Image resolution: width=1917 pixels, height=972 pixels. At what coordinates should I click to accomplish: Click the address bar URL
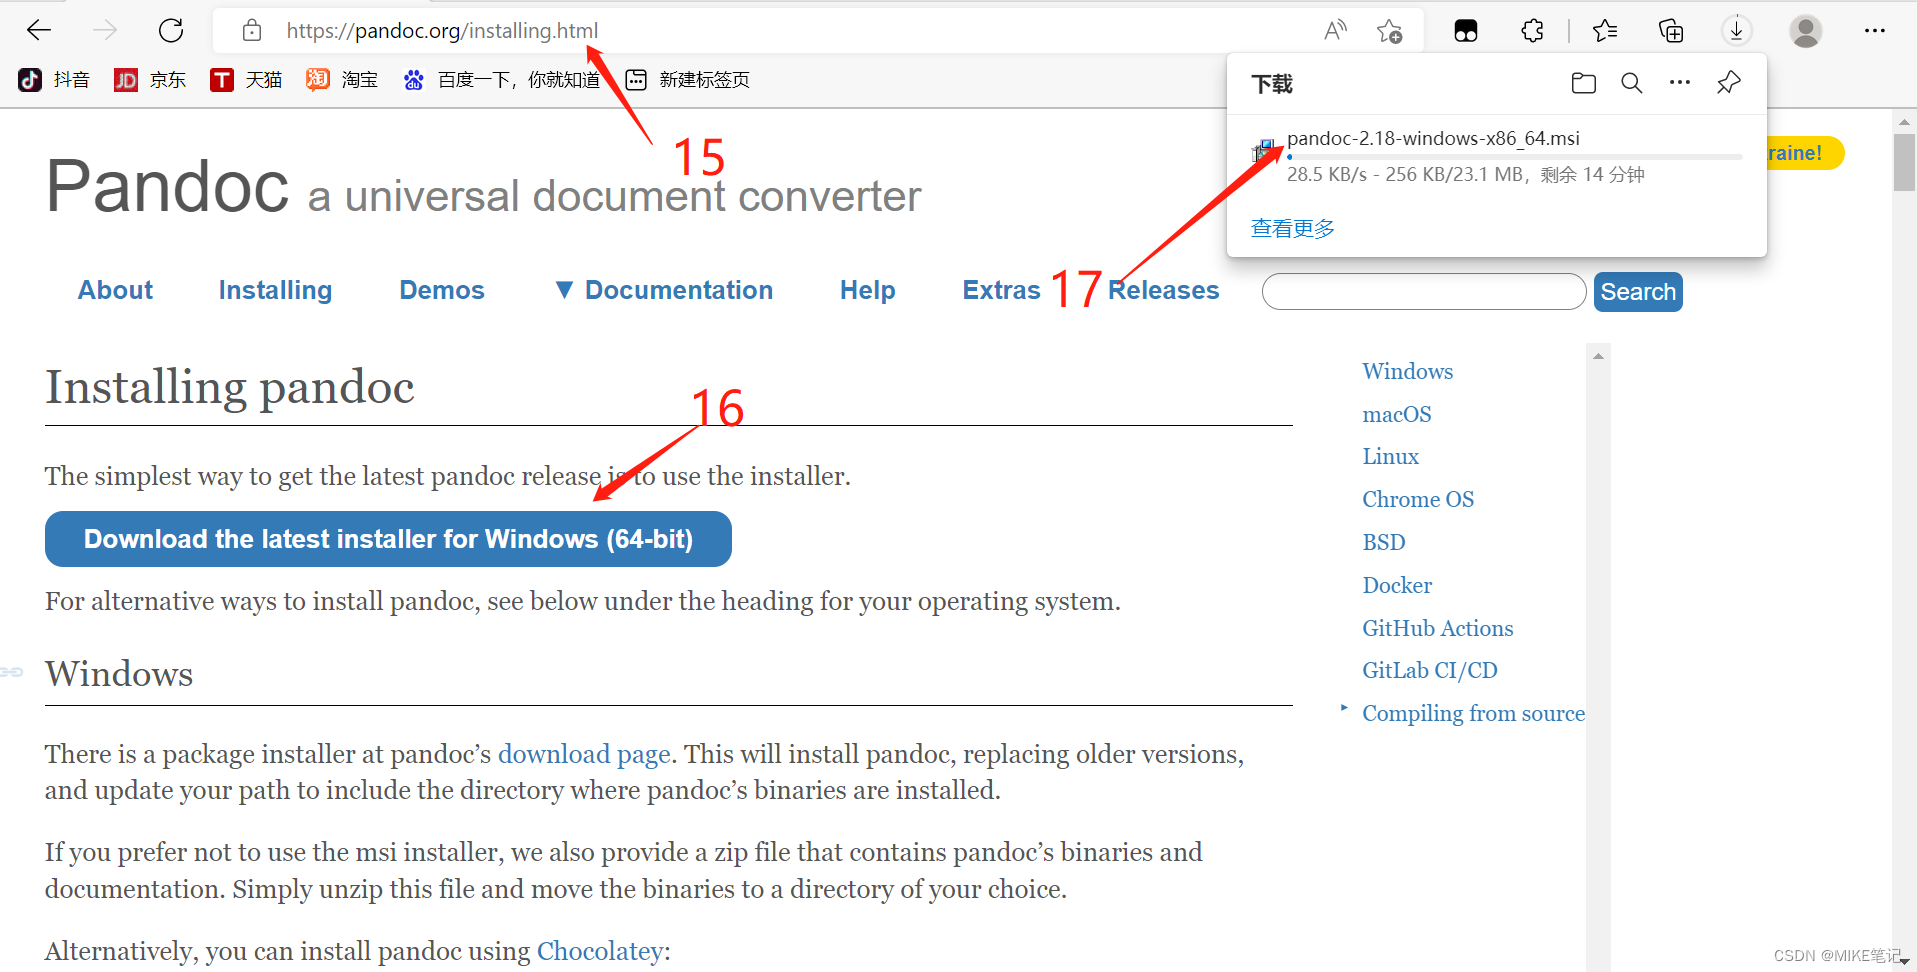[x=442, y=31]
